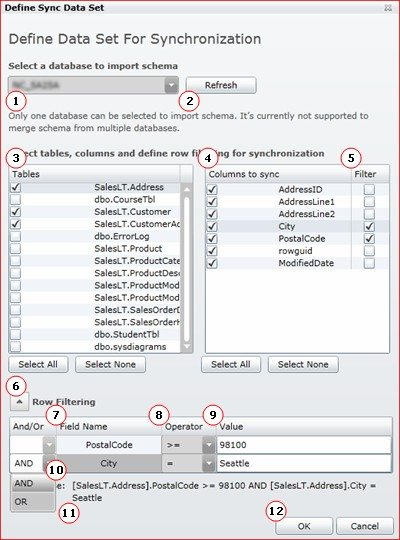
Task: Click the Columns to sync header
Action: 278,174
